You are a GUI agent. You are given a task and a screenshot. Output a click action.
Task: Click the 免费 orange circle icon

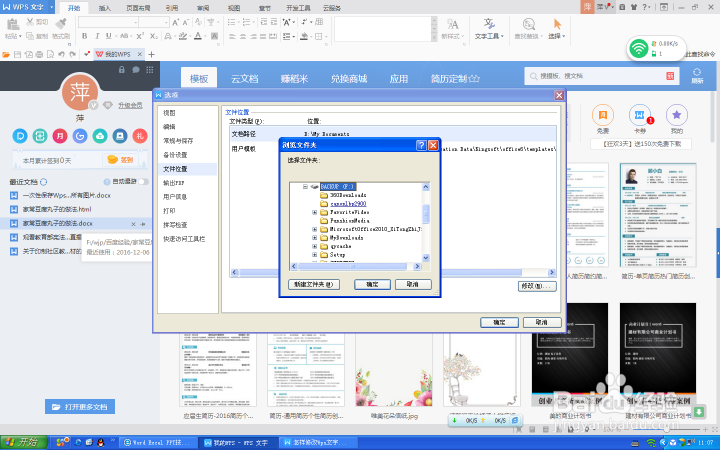click(603, 115)
